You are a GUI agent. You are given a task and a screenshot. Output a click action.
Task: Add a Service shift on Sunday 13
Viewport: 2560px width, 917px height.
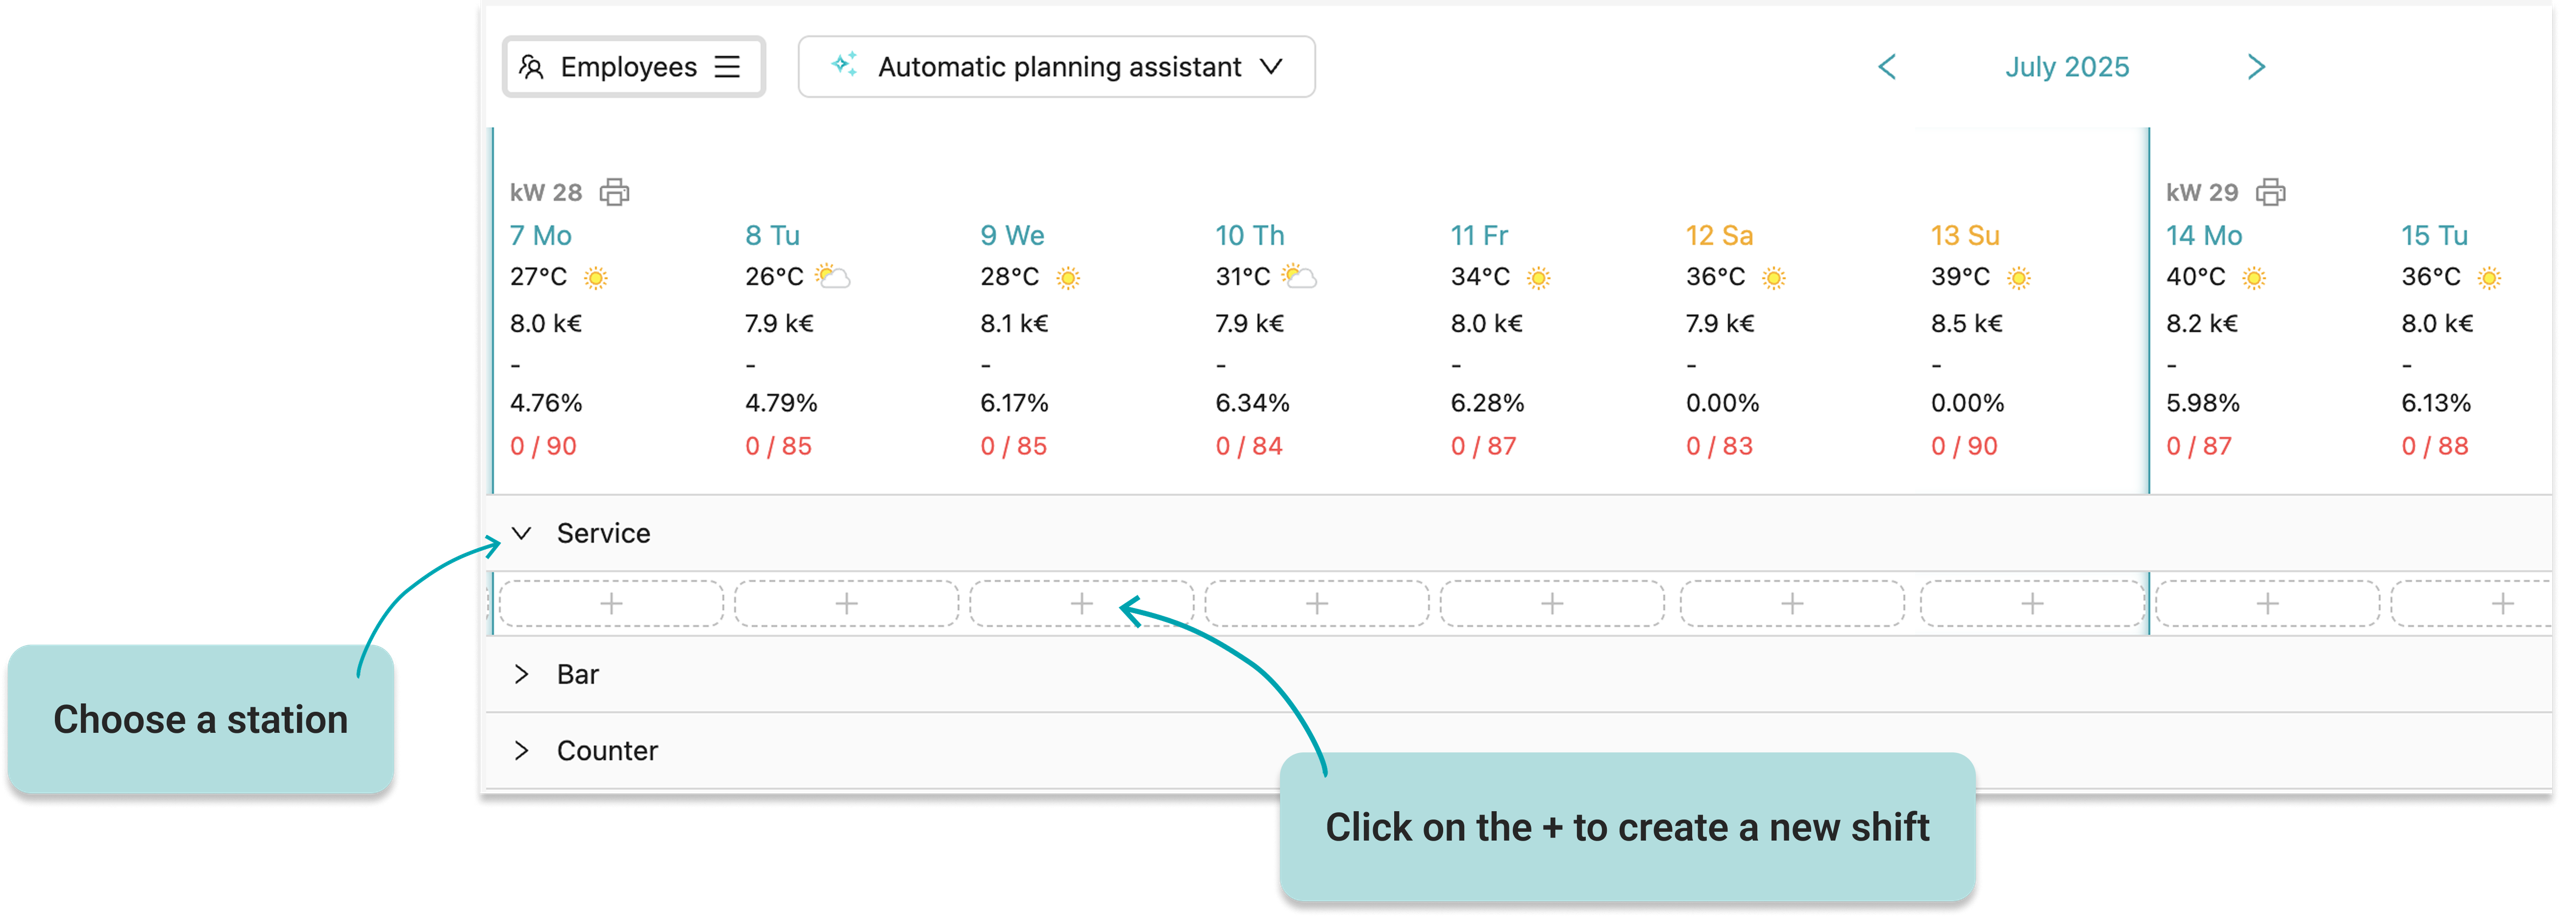point(2032,604)
